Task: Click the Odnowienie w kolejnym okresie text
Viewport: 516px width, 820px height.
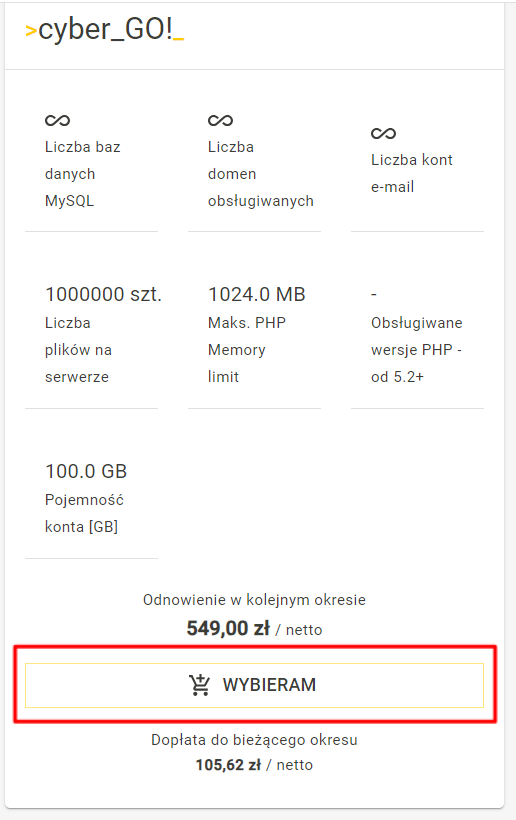Action: click(x=254, y=600)
